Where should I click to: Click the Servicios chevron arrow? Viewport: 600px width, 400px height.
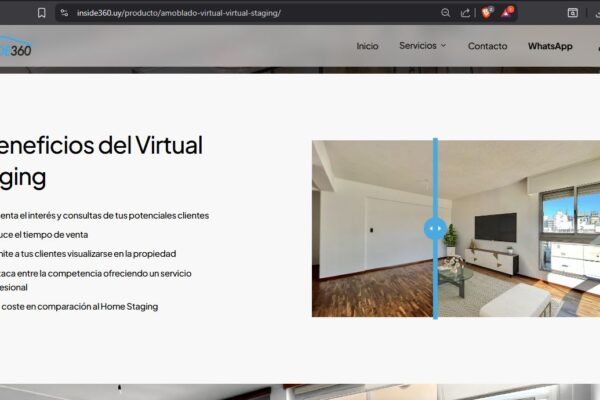click(443, 46)
